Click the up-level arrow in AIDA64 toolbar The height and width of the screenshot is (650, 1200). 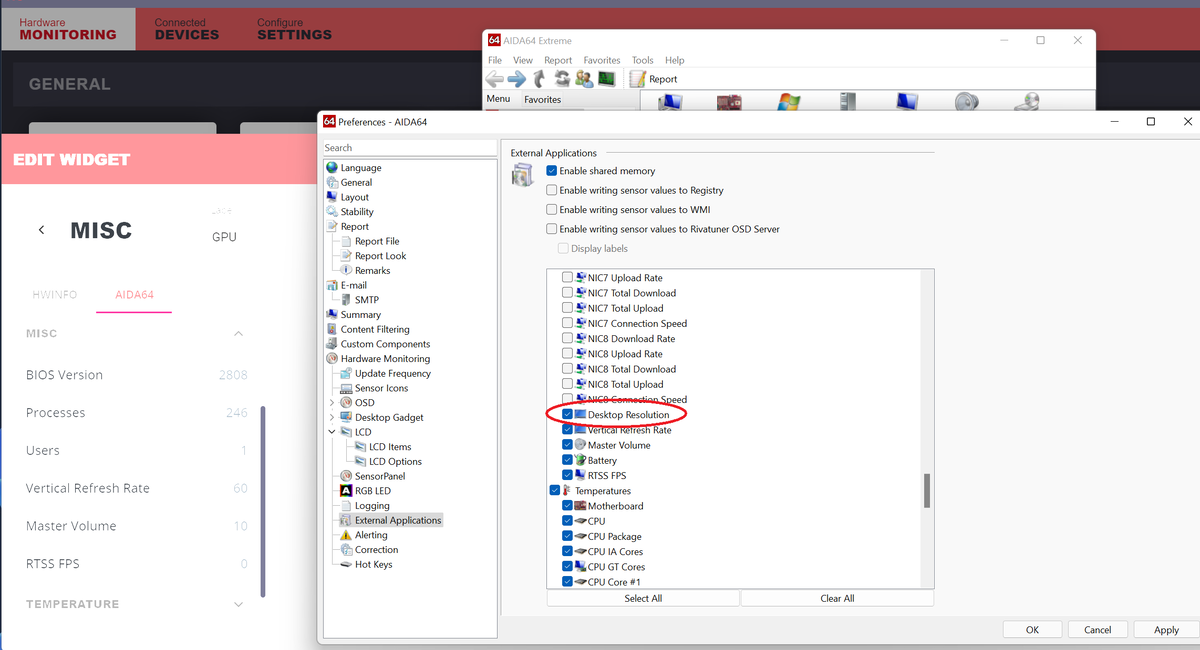tap(540, 78)
